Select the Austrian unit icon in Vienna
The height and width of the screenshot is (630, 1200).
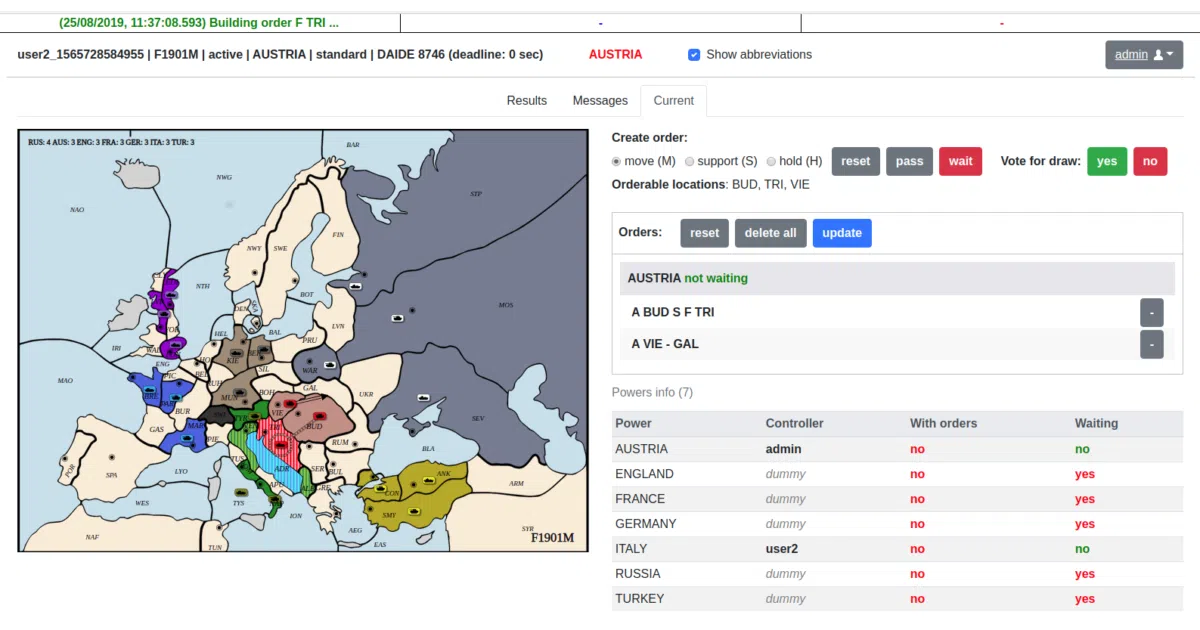[290, 404]
